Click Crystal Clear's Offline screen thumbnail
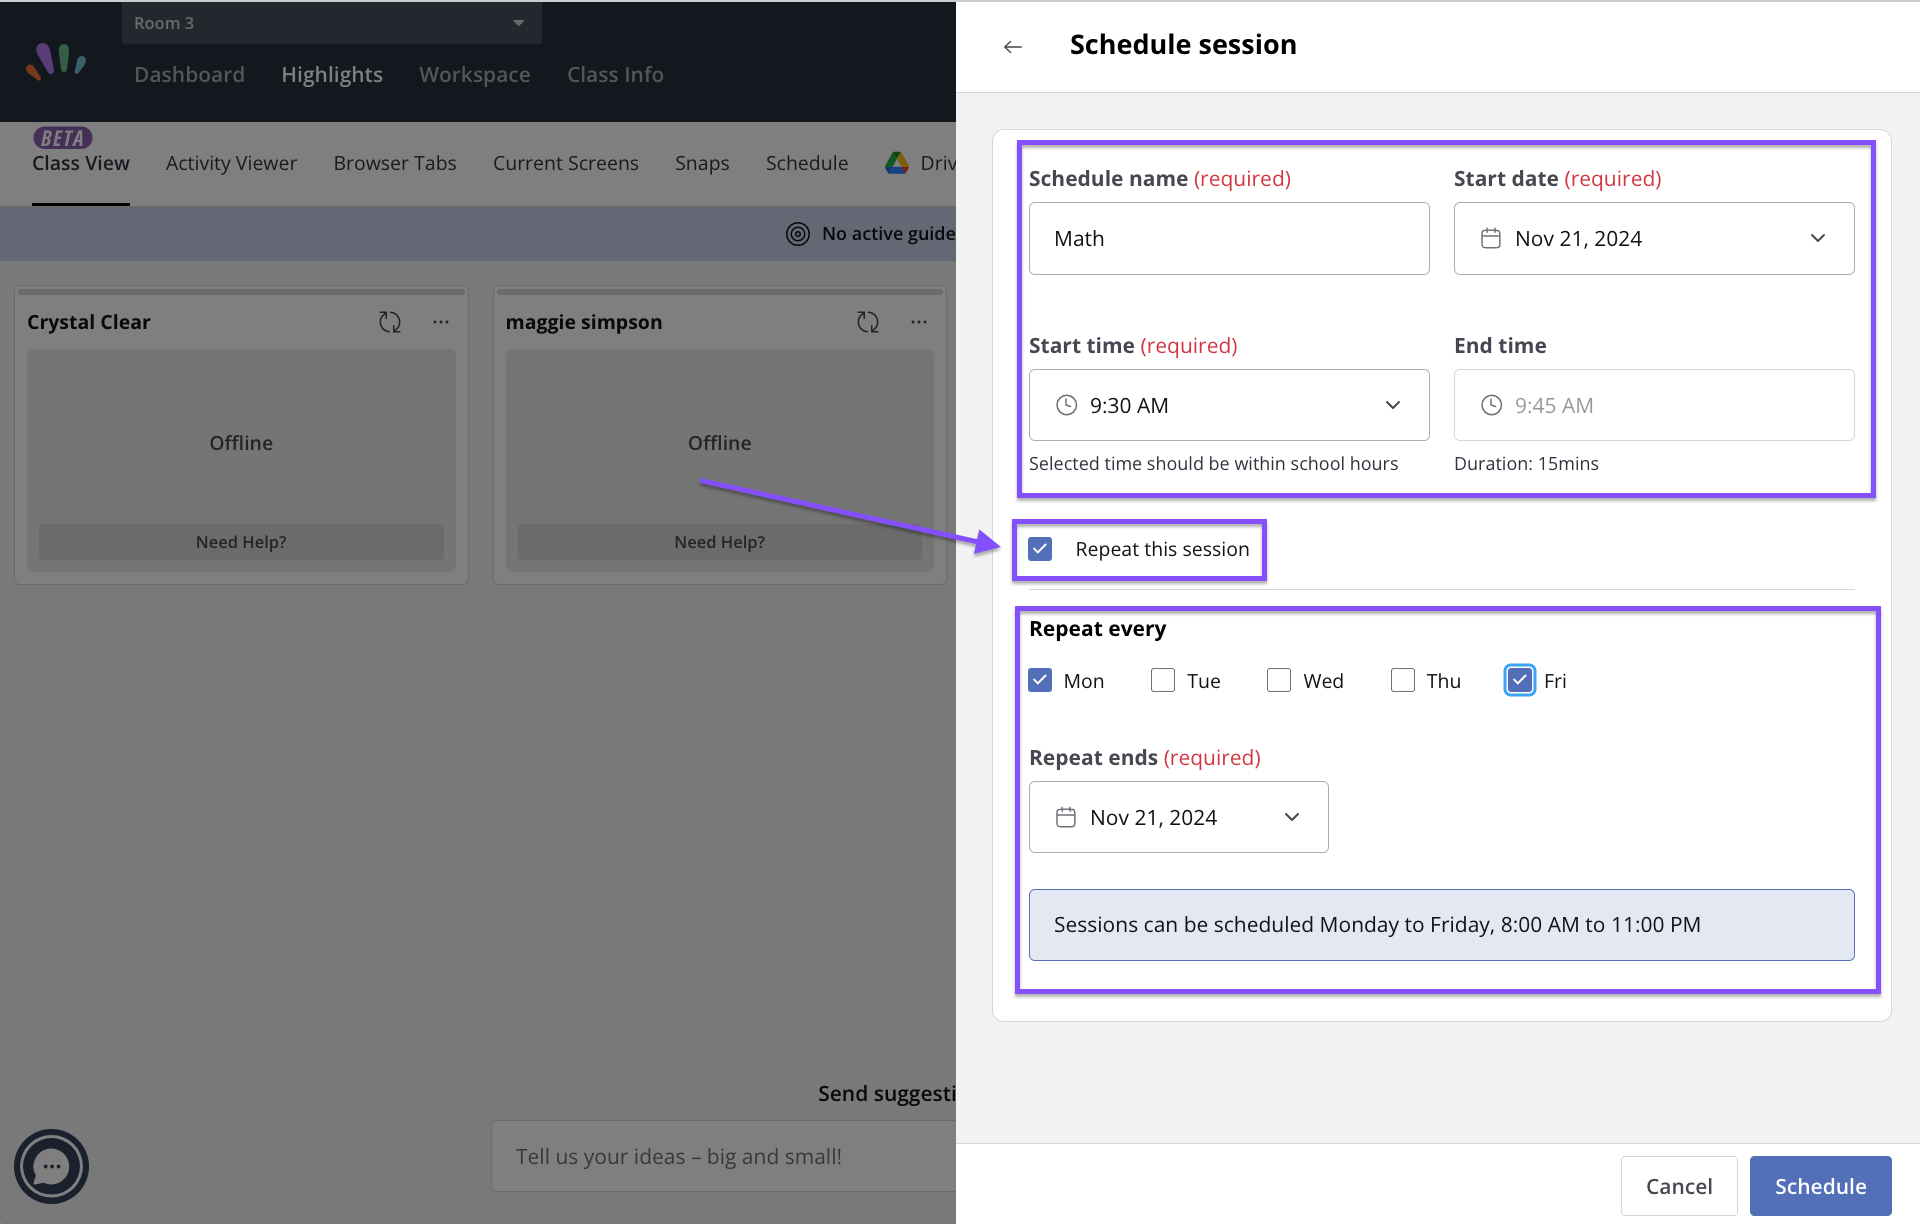The height and width of the screenshot is (1224, 1920). (x=241, y=443)
